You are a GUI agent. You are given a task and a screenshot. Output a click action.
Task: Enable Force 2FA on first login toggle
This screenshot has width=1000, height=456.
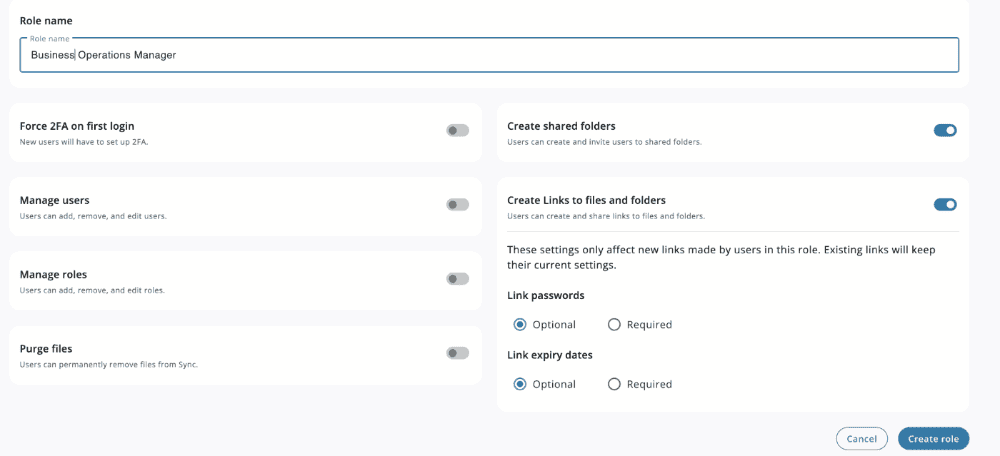[457, 130]
